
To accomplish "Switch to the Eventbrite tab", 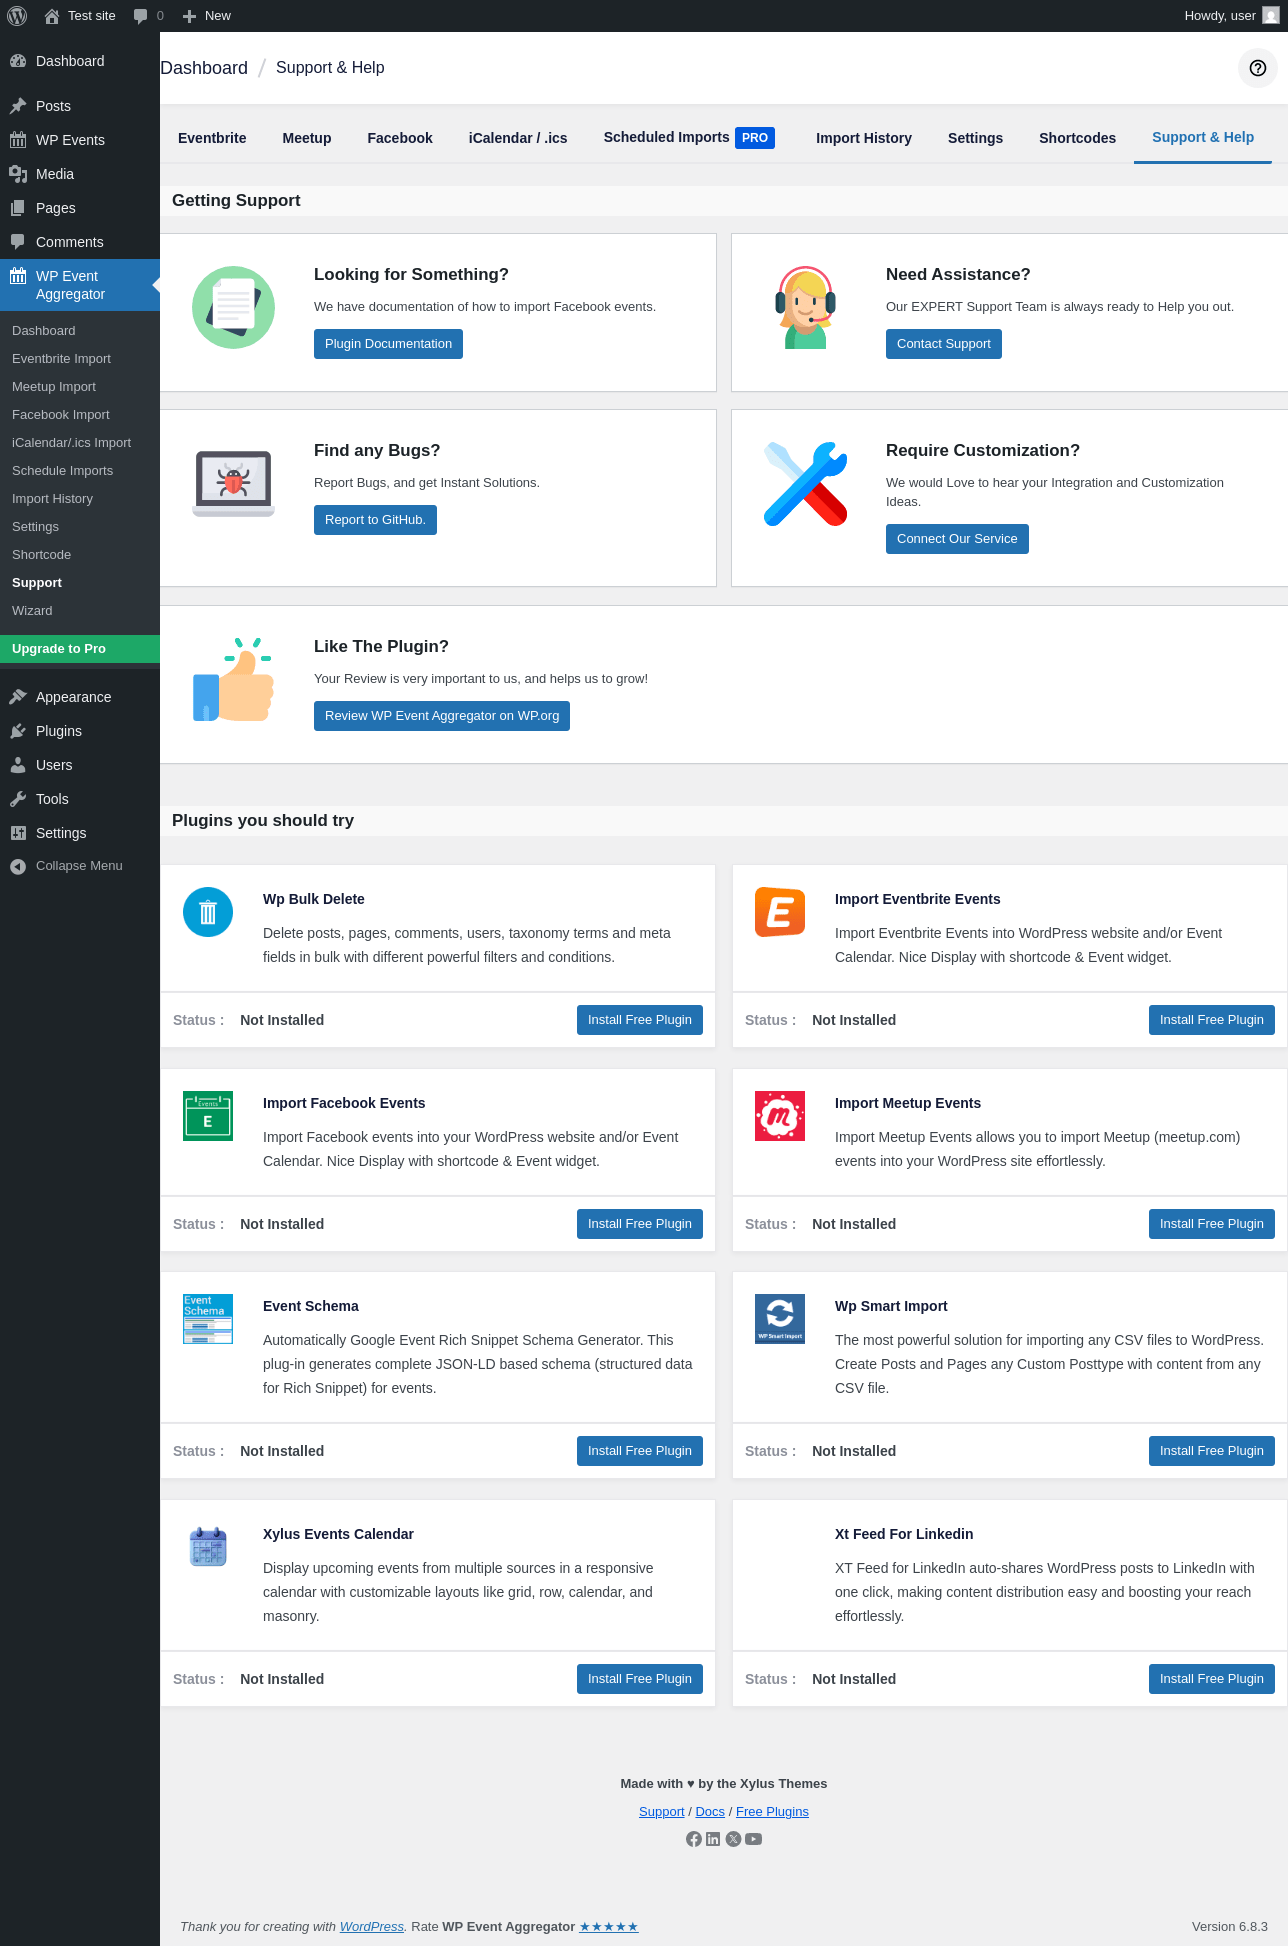I will click(x=212, y=138).
